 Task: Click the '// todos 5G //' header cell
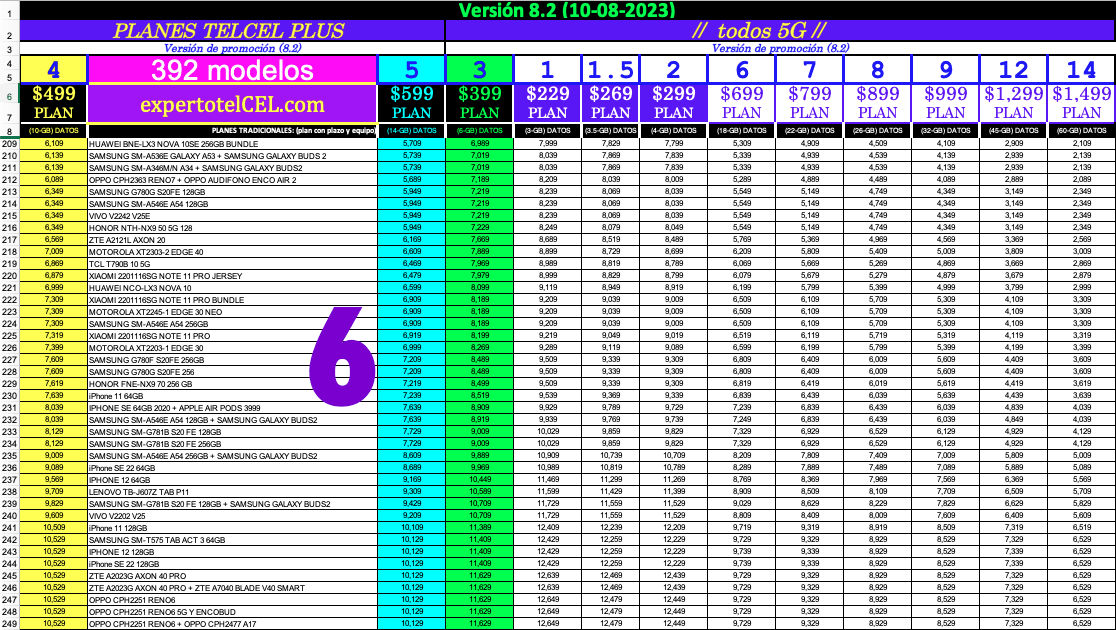click(780, 31)
